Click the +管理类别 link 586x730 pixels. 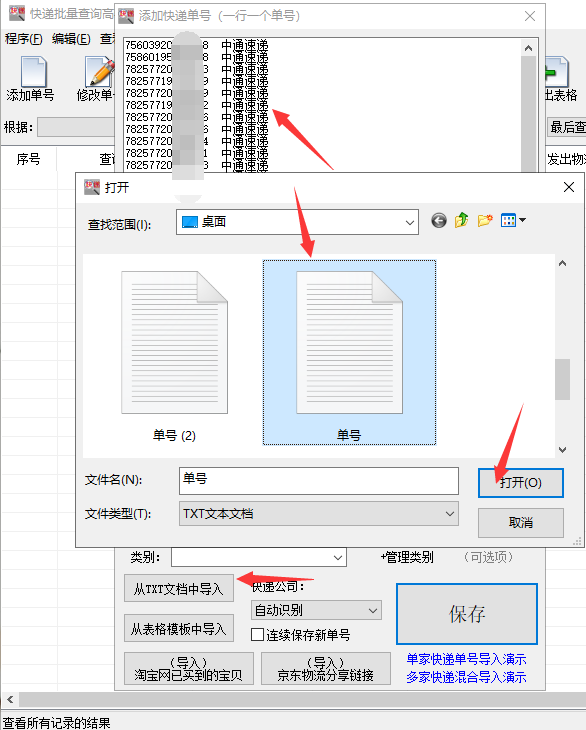coord(406,557)
